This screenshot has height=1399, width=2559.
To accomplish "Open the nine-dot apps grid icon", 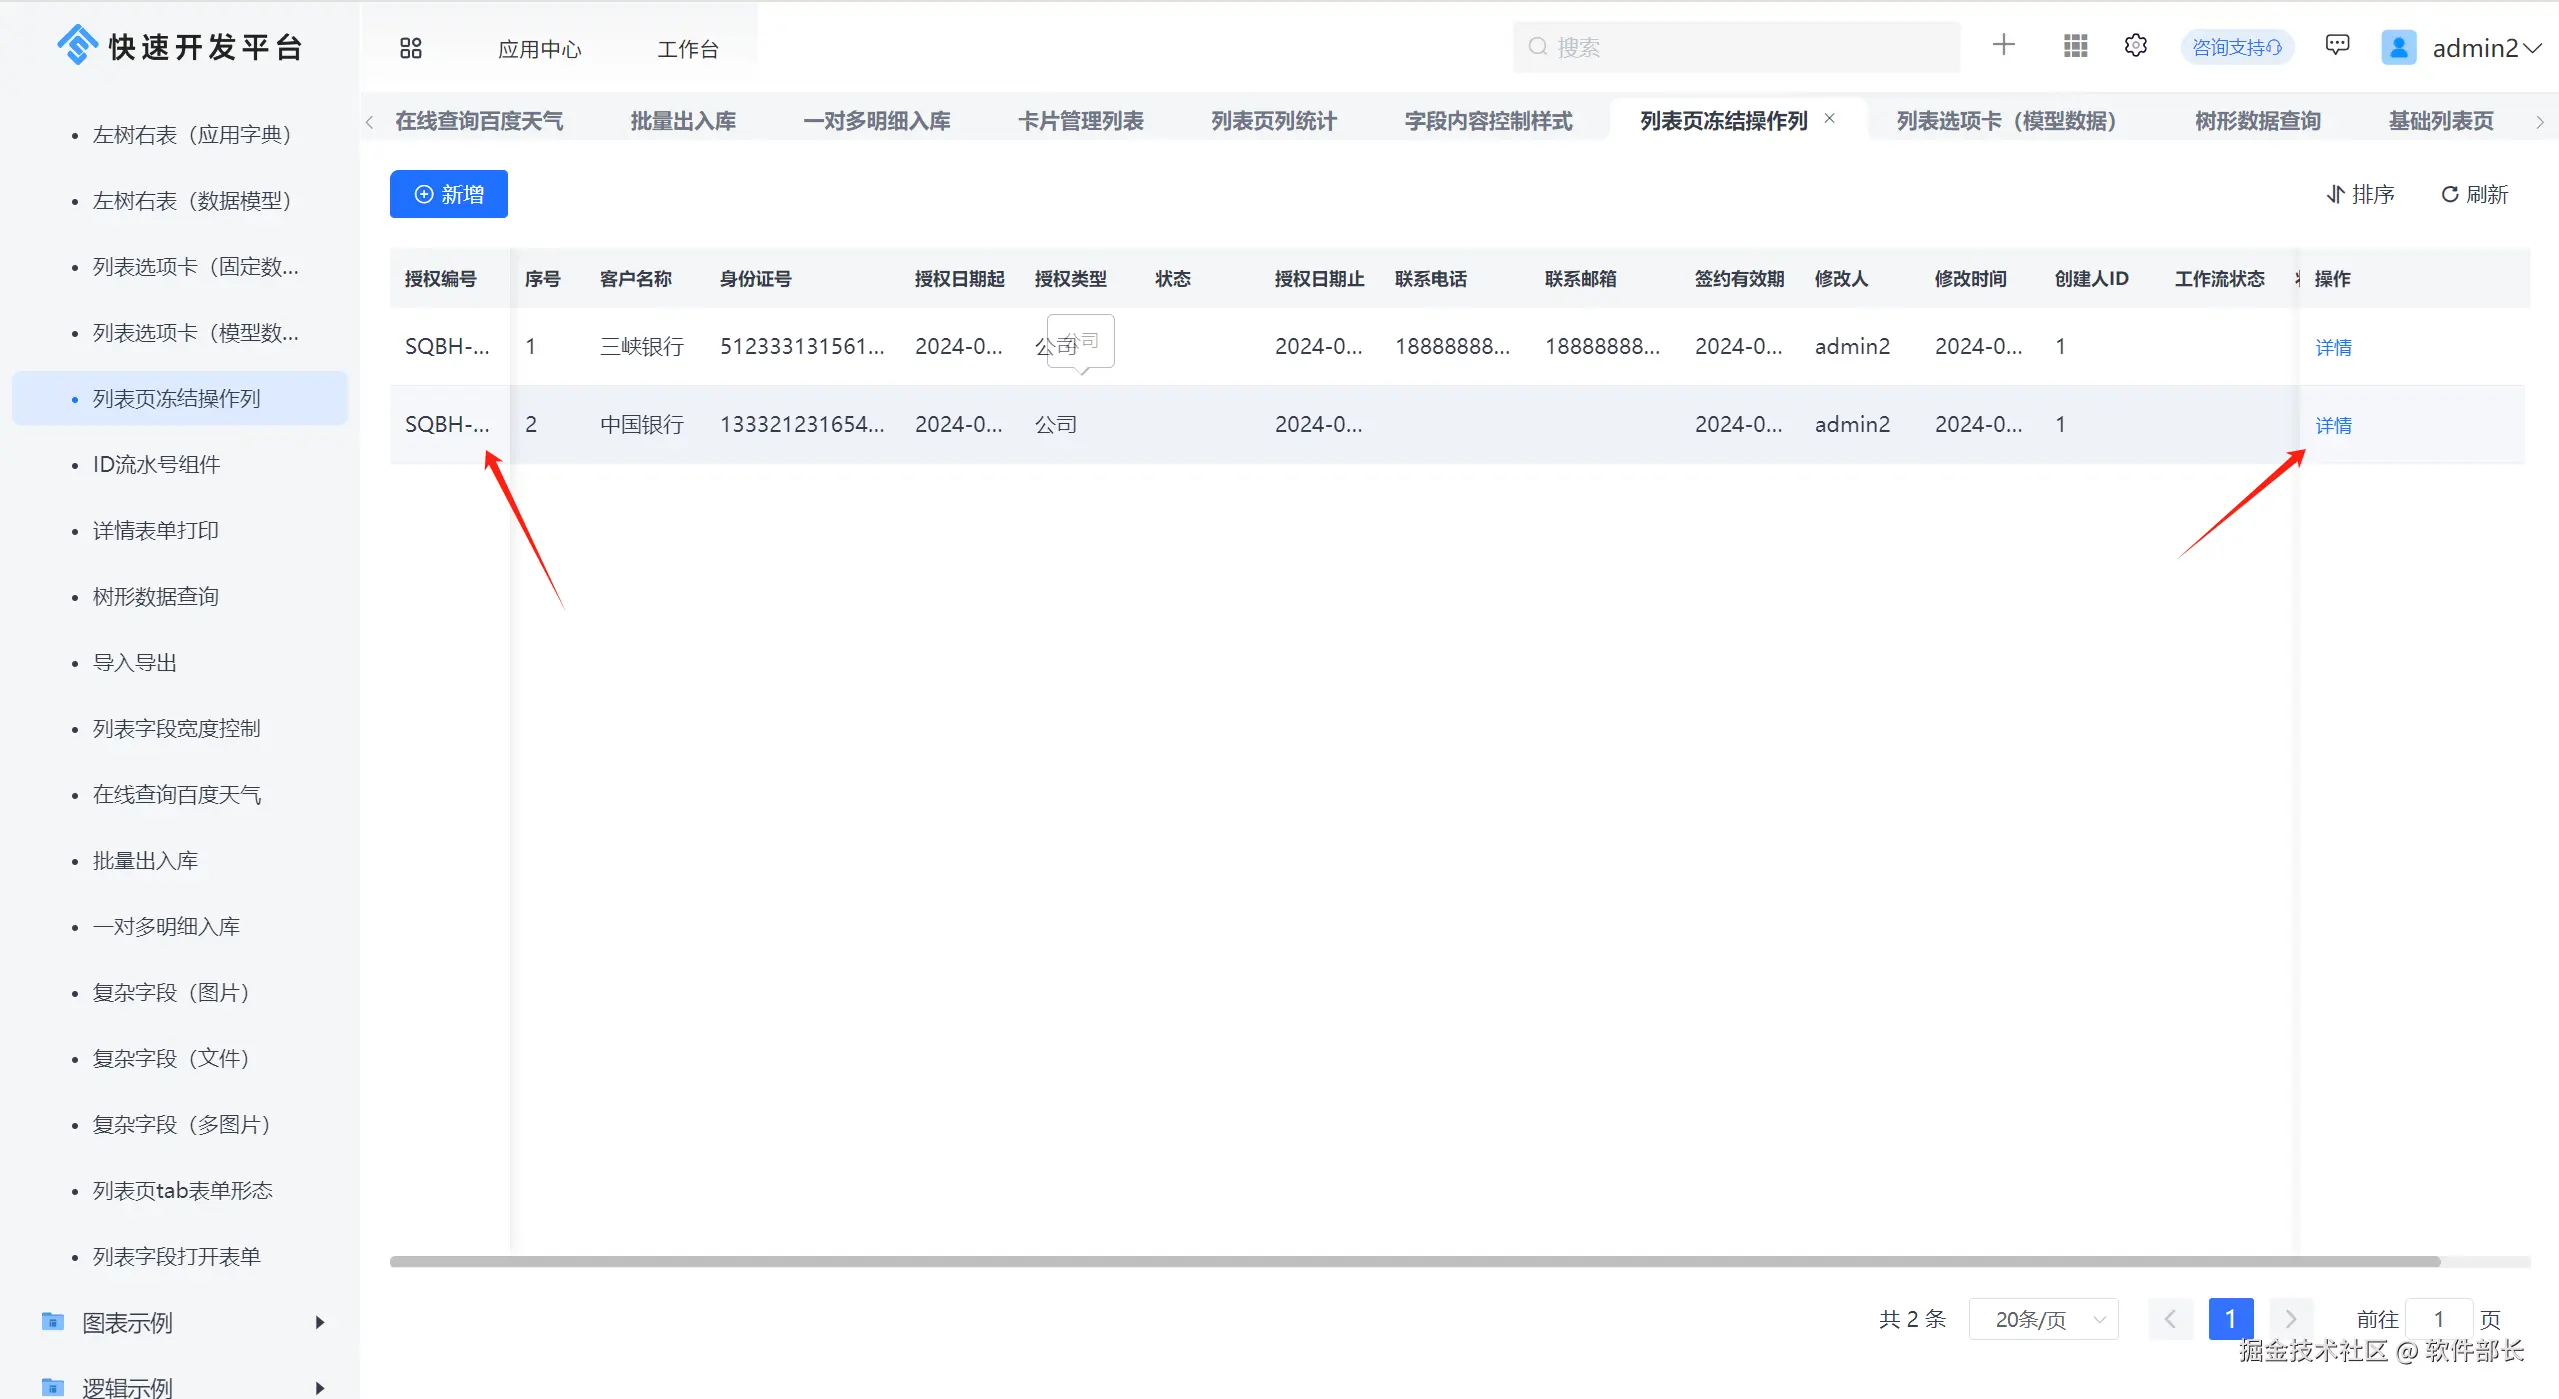I will point(2075,46).
